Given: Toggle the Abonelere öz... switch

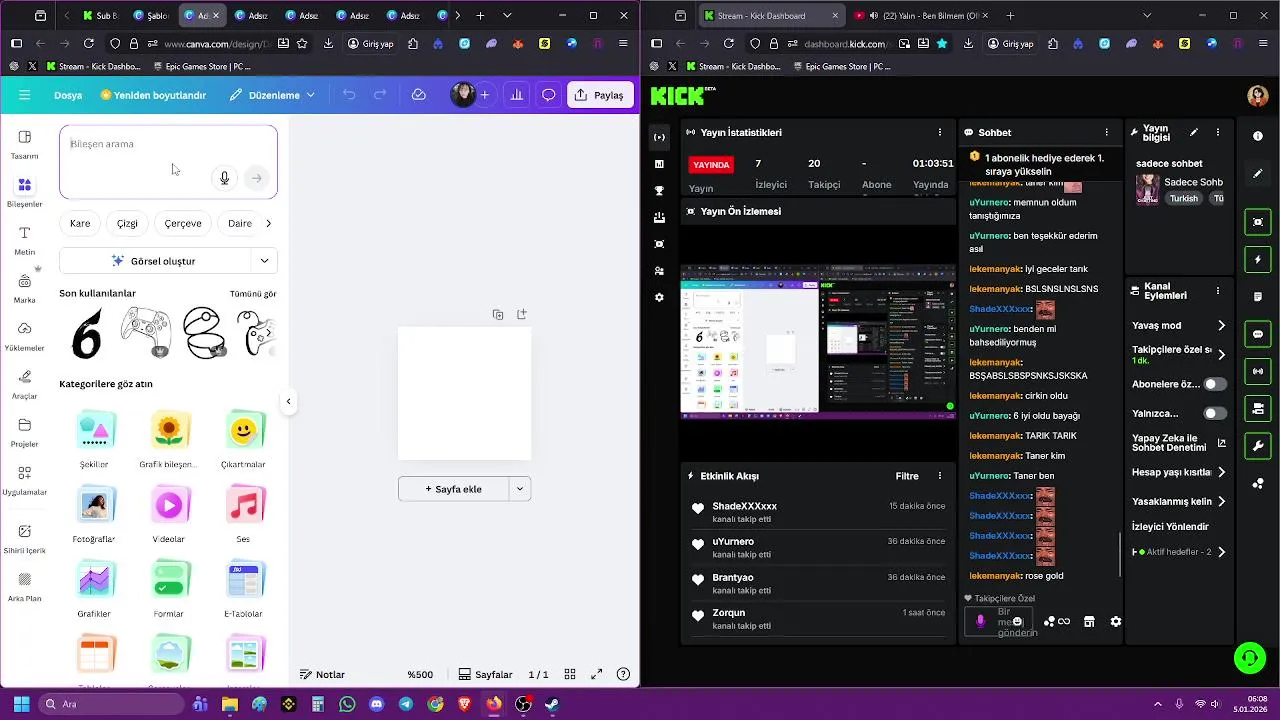Looking at the screenshot, I should point(1215,384).
